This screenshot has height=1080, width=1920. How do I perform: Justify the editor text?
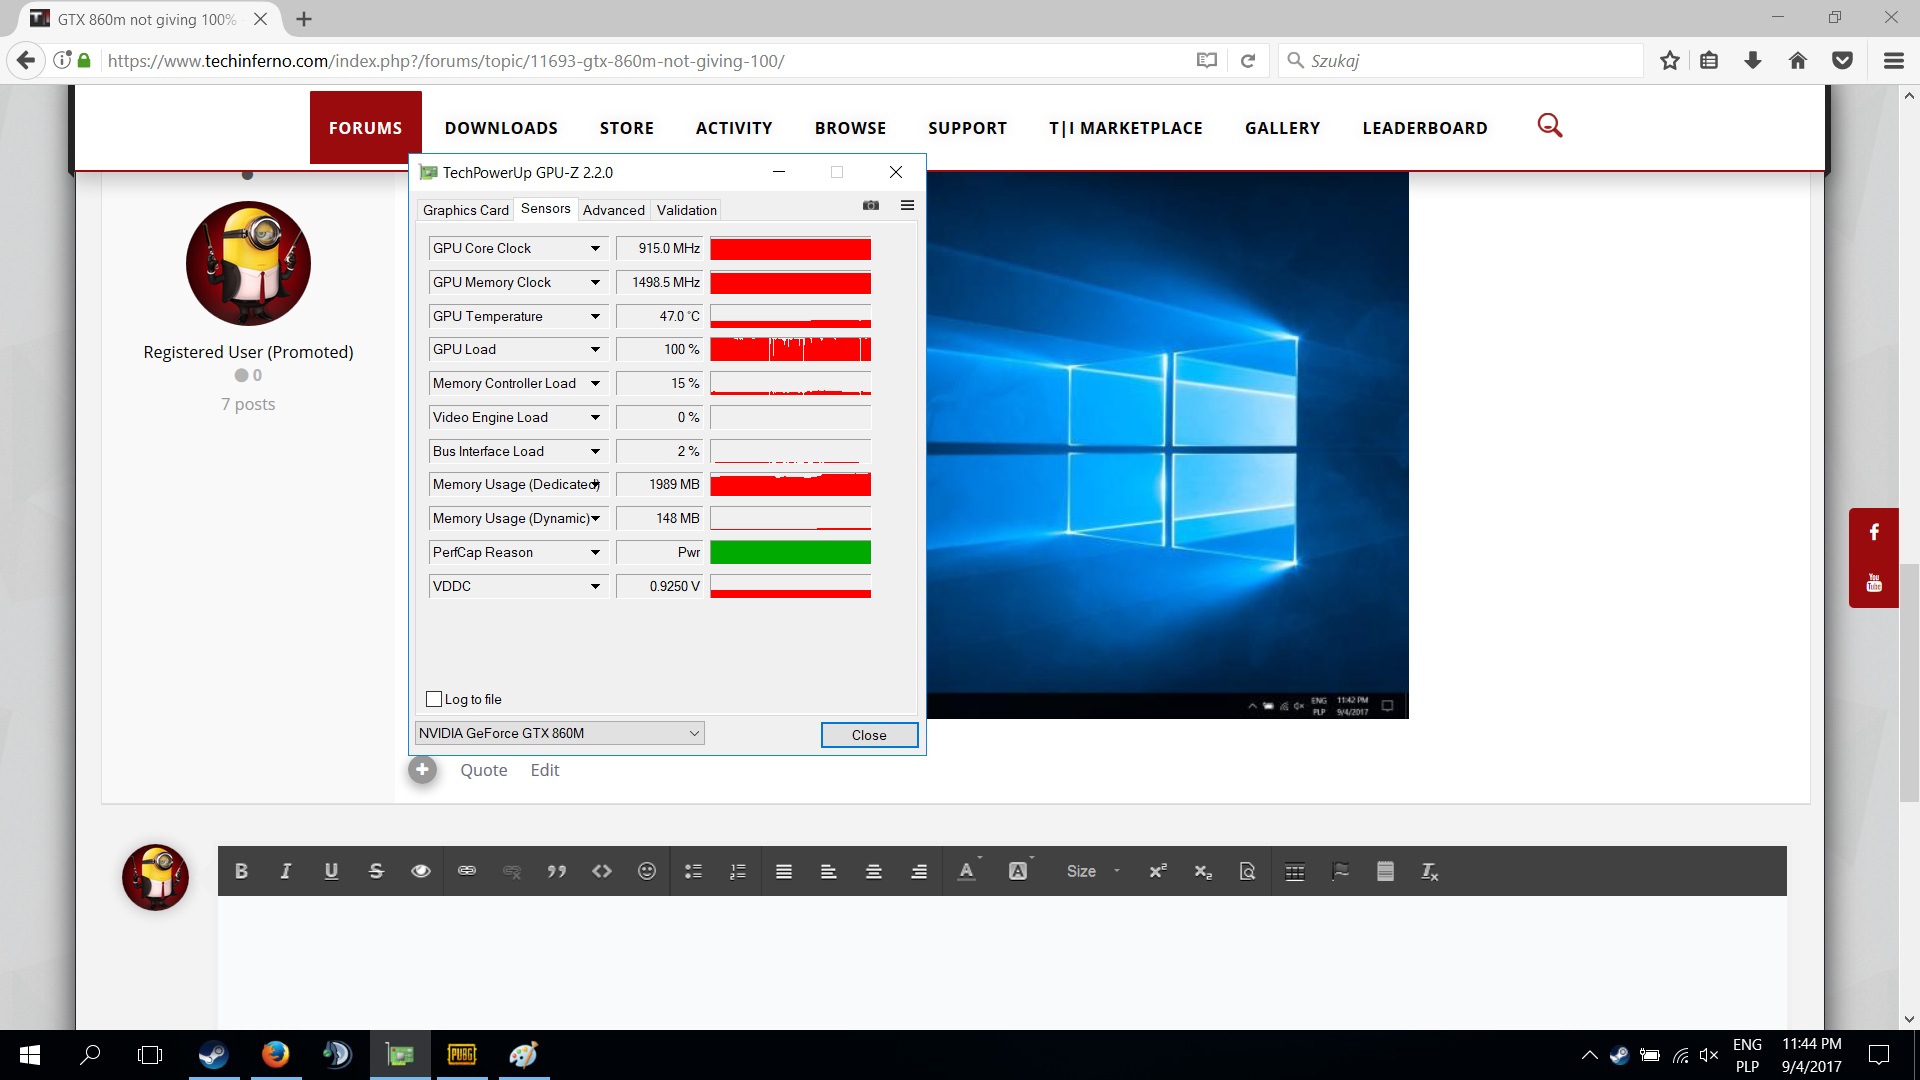(784, 871)
